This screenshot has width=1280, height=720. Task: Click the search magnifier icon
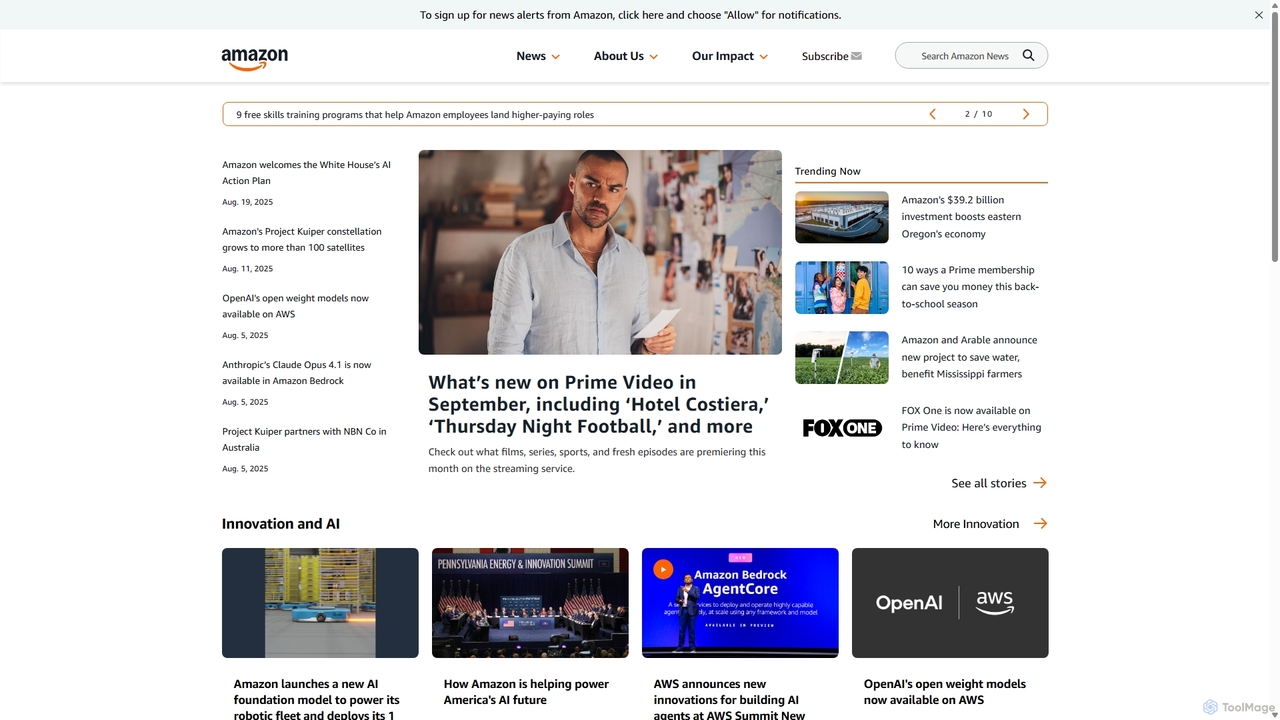(x=1028, y=56)
